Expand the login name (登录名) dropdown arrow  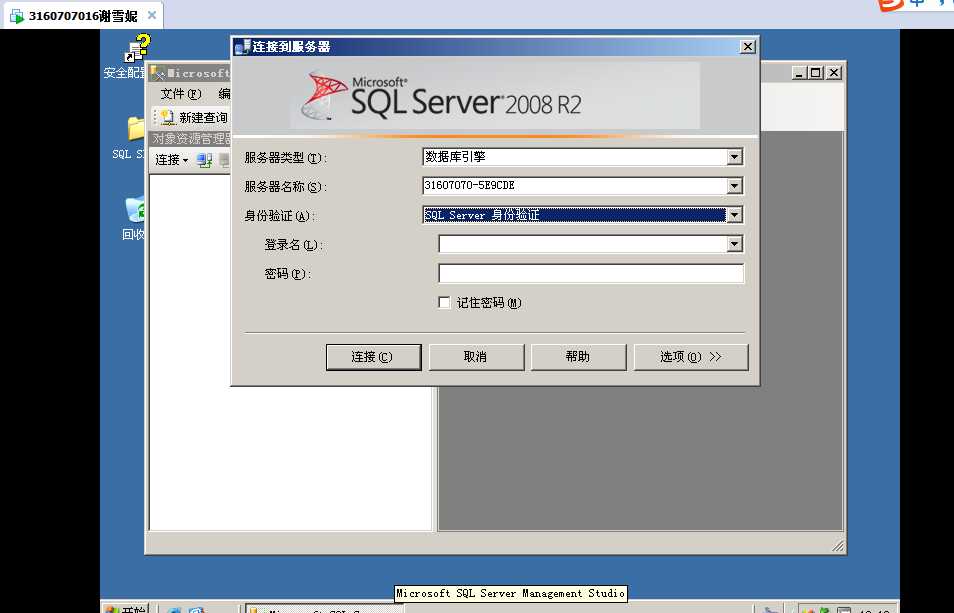coord(734,244)
